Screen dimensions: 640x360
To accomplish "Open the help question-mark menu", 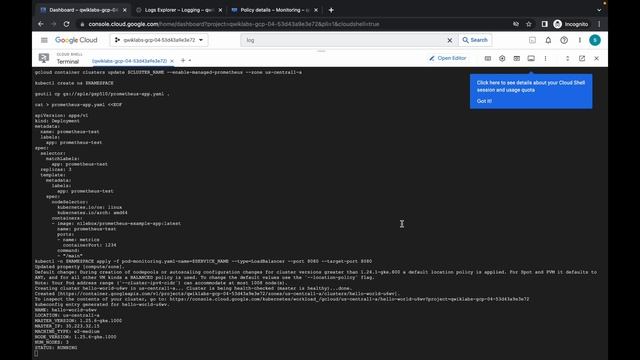I will click(x=564, y=40).
